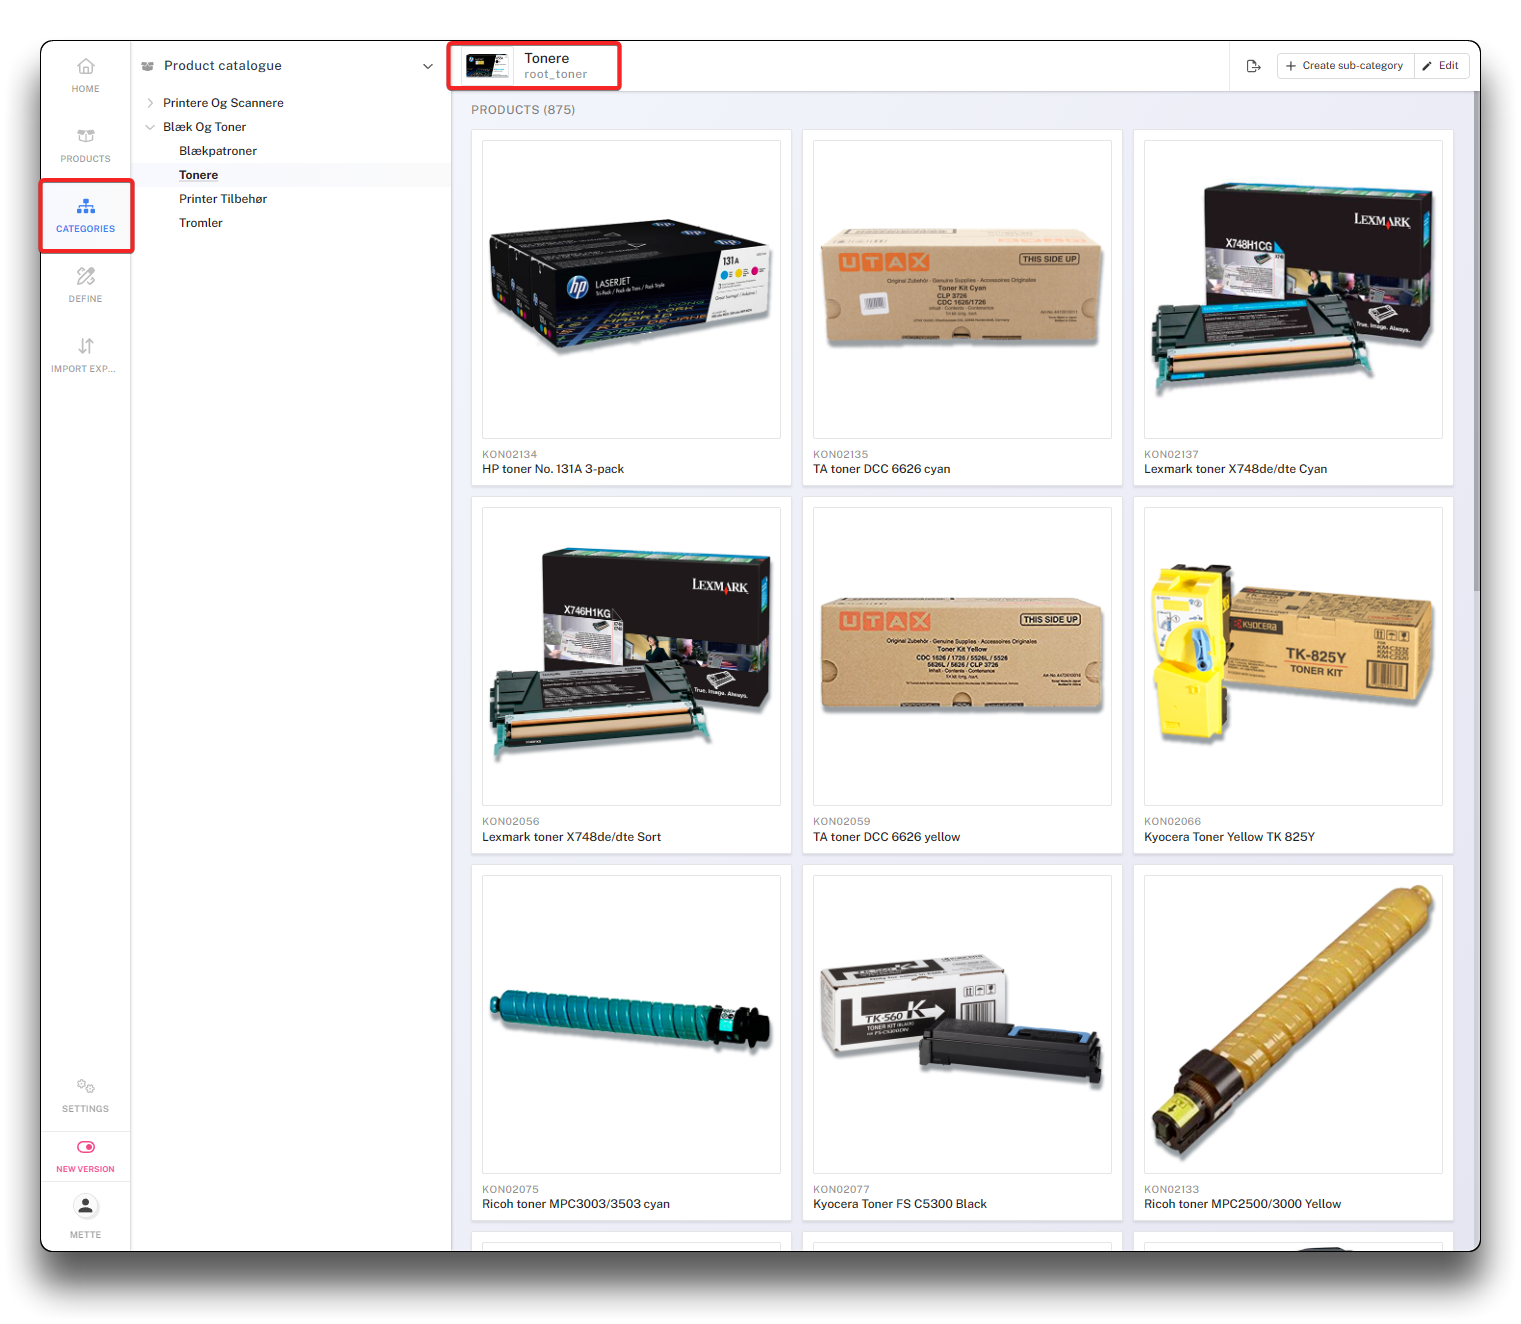Open Kyocera Toner Yellow TK 825Y image

click(x=1293, y=656)
